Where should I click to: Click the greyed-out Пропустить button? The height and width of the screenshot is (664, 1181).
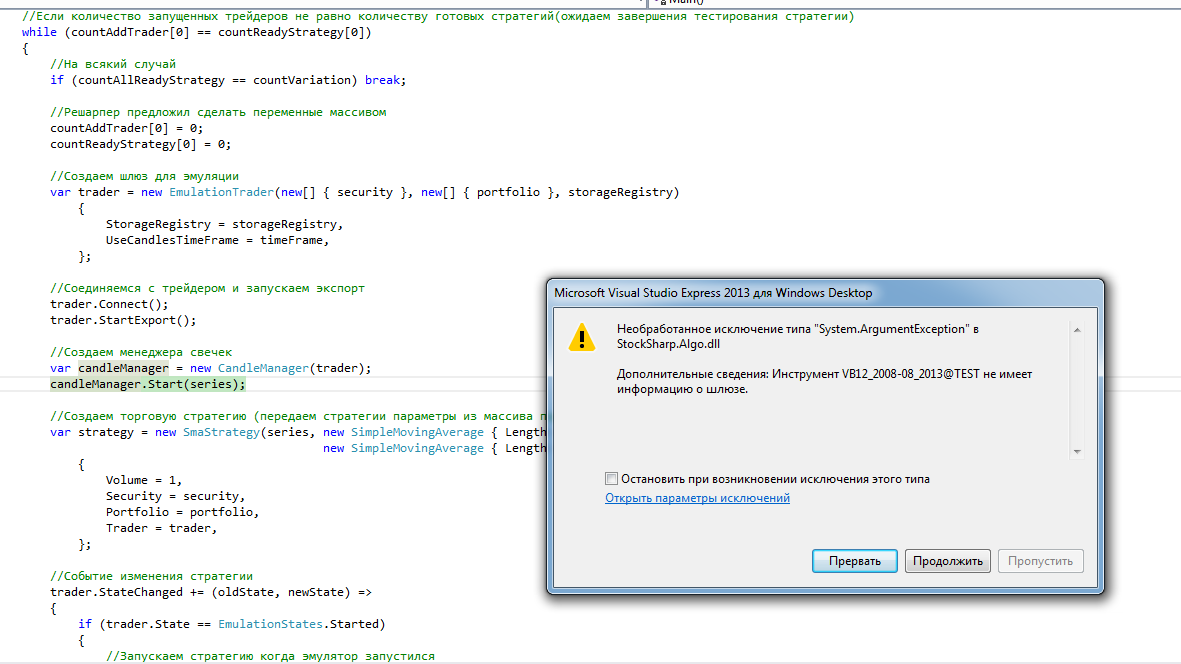pos(1040,561)
